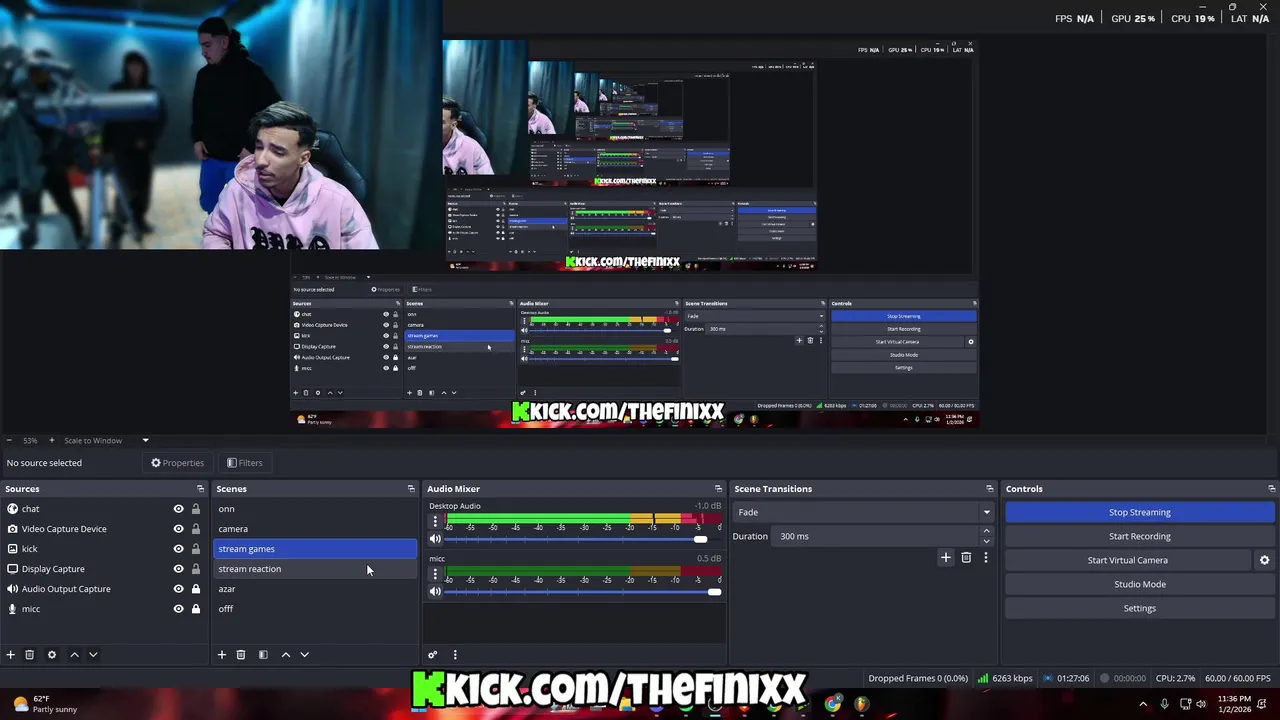Click Start Recording

pyautogui.click(x=1139, y=536)
